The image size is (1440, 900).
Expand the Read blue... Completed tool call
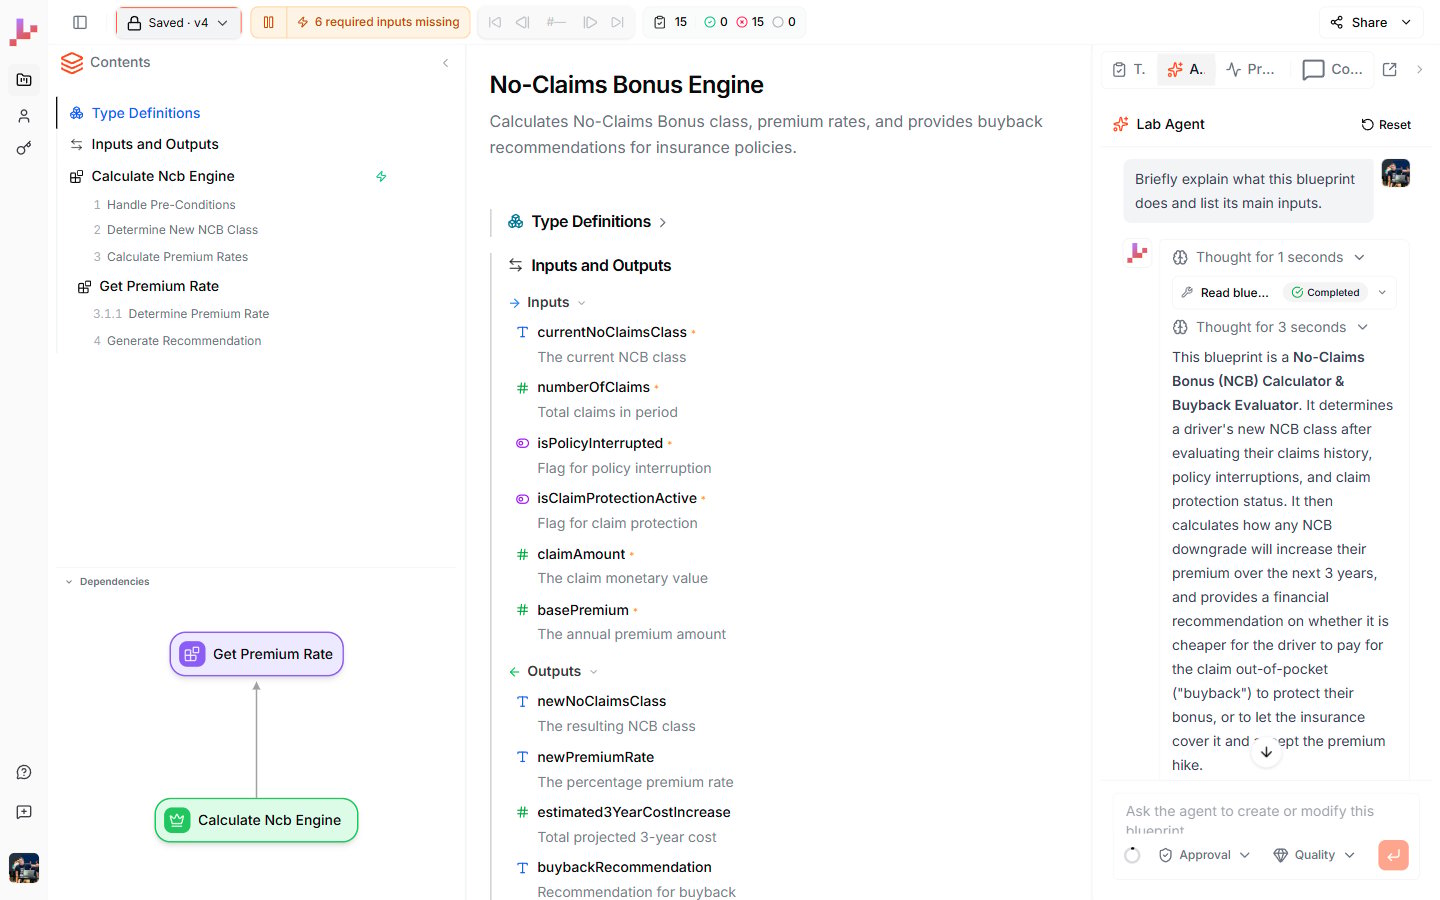tap(1285, 293)
